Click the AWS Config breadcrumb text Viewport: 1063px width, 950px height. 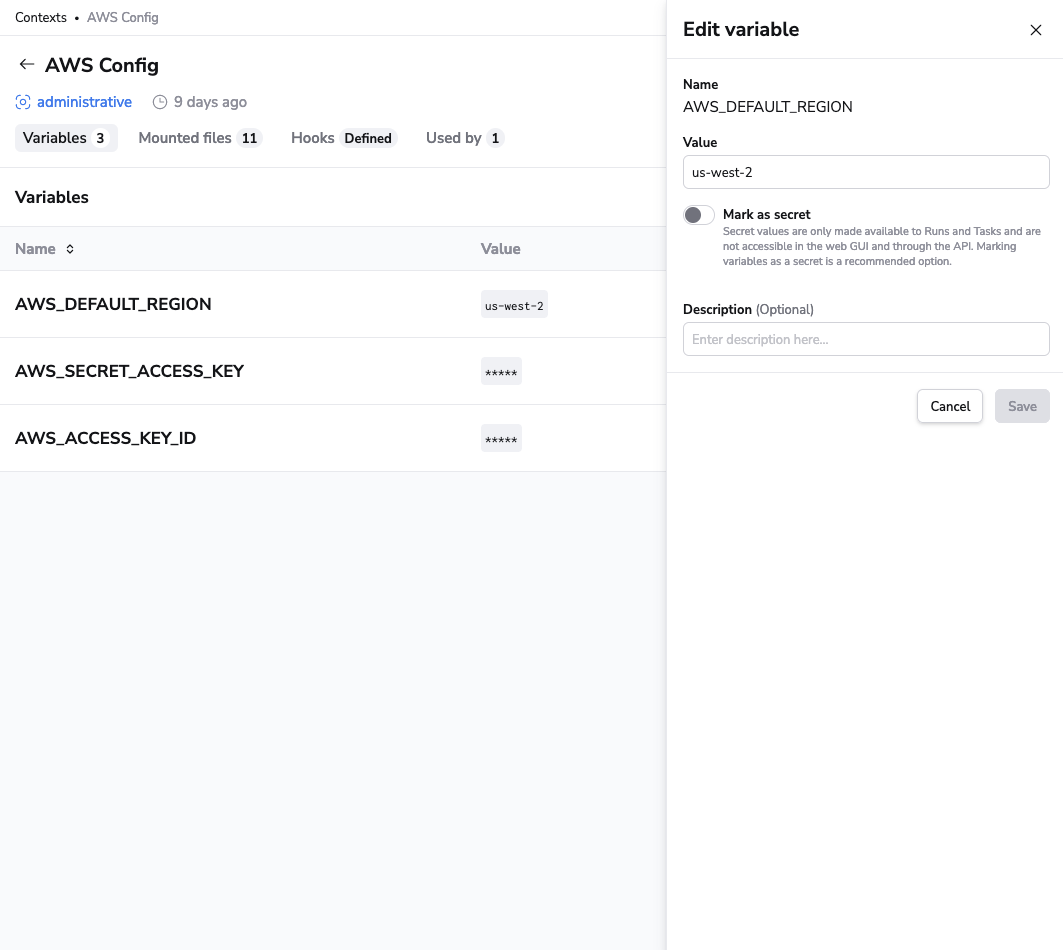(x=123, y=18)
